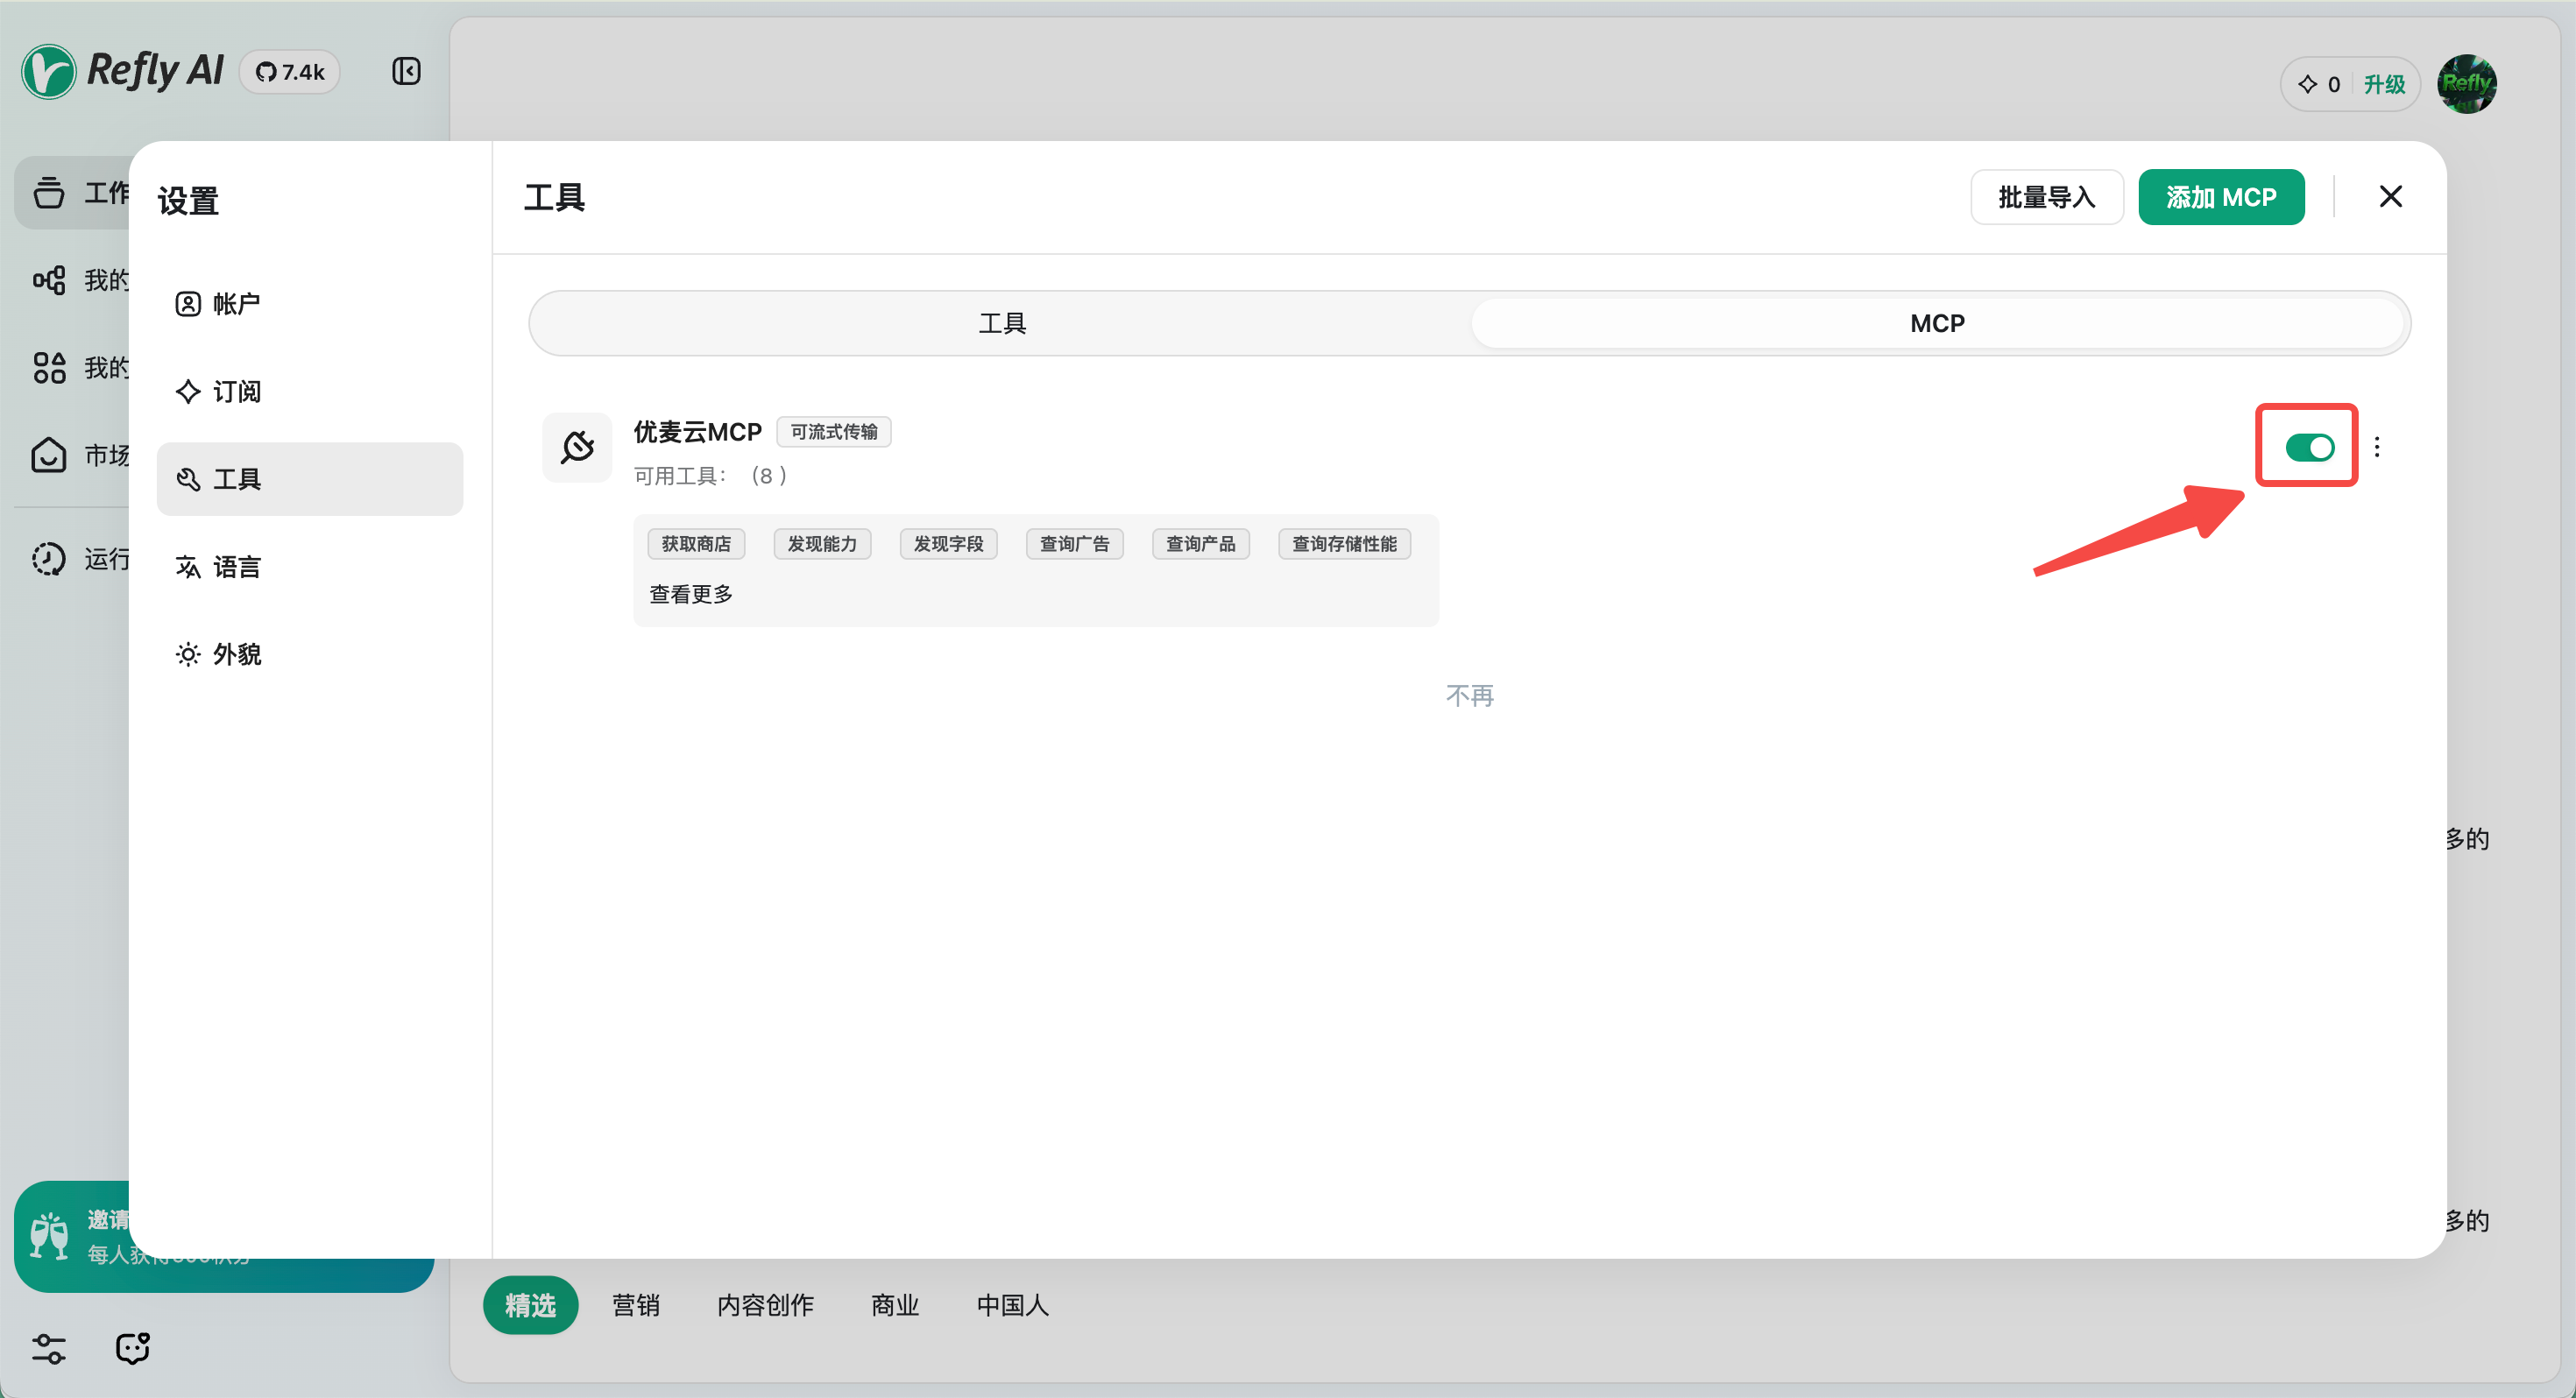Select the 内容创作 category
The height and width of the screenshot is (1398, 2576).
pos(765,1305)
